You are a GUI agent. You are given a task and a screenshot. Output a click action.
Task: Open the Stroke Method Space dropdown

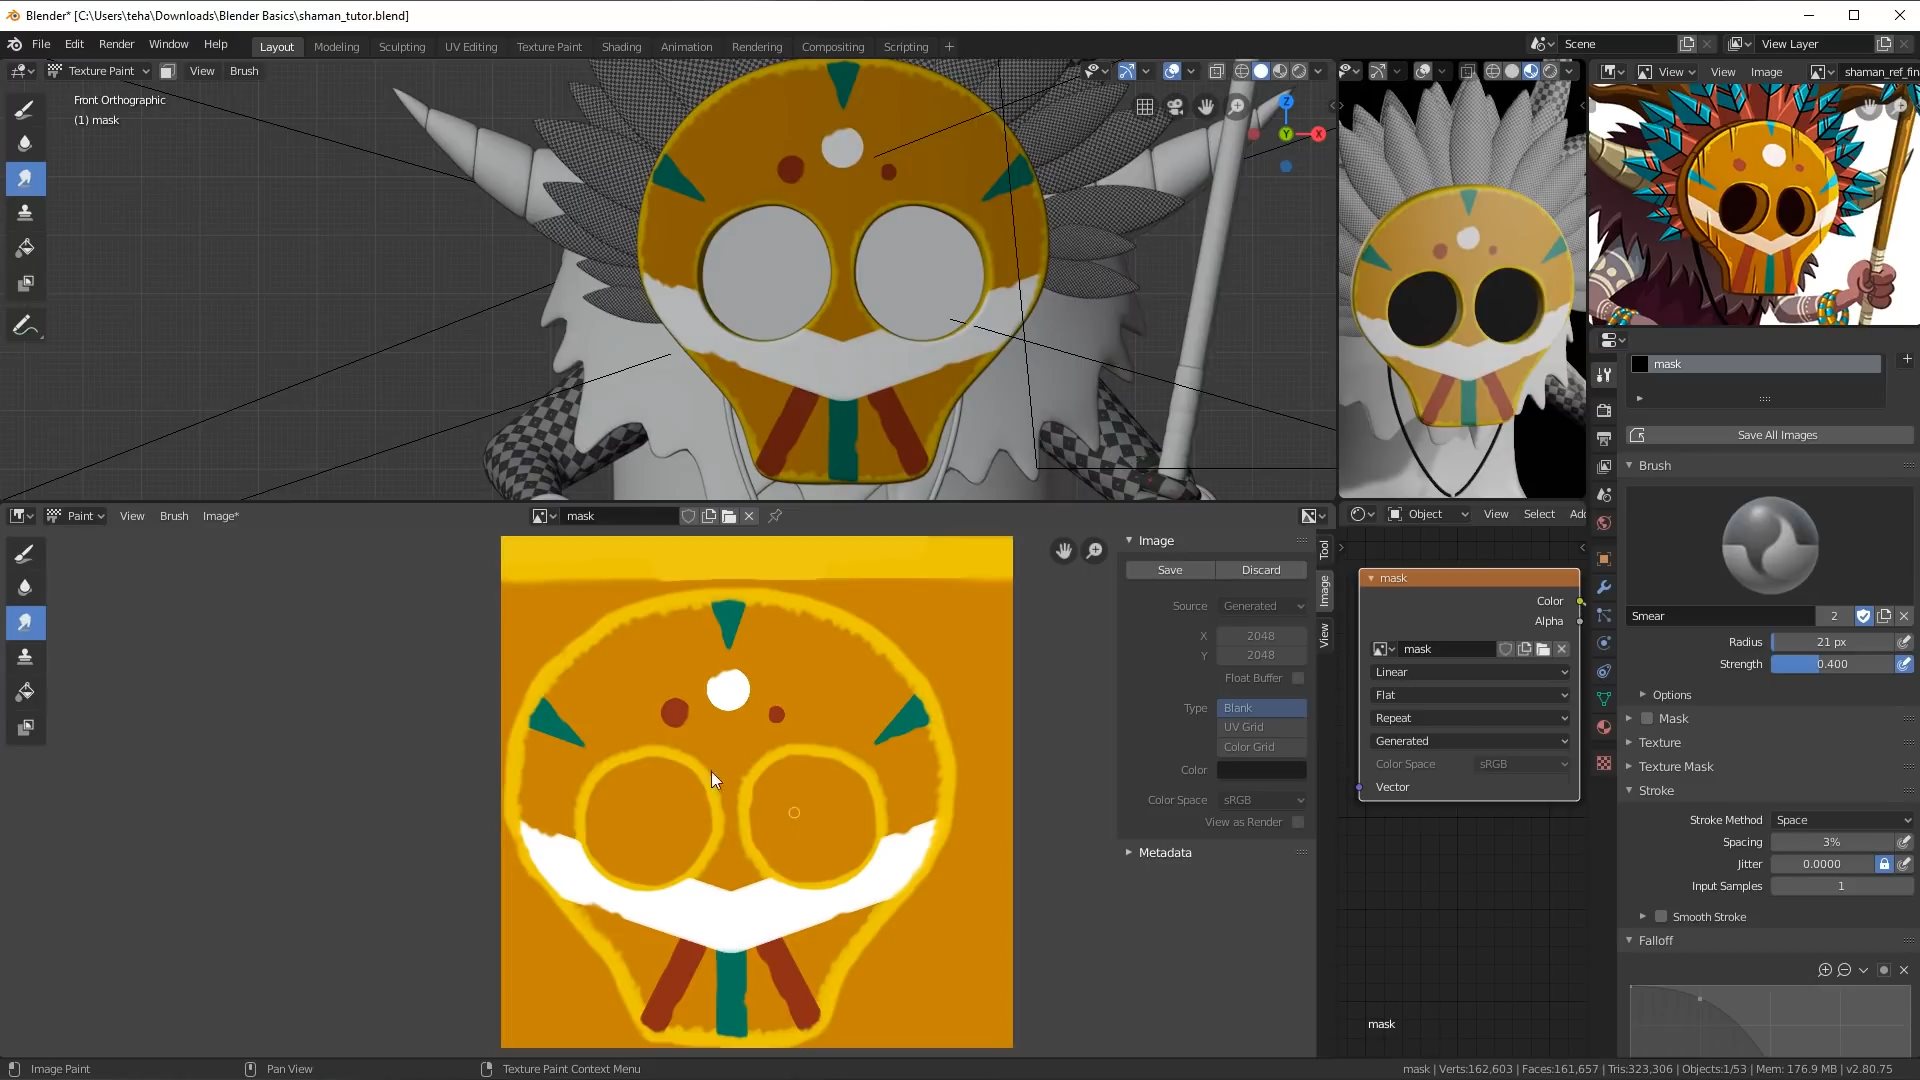click(x=1842, y=820)
